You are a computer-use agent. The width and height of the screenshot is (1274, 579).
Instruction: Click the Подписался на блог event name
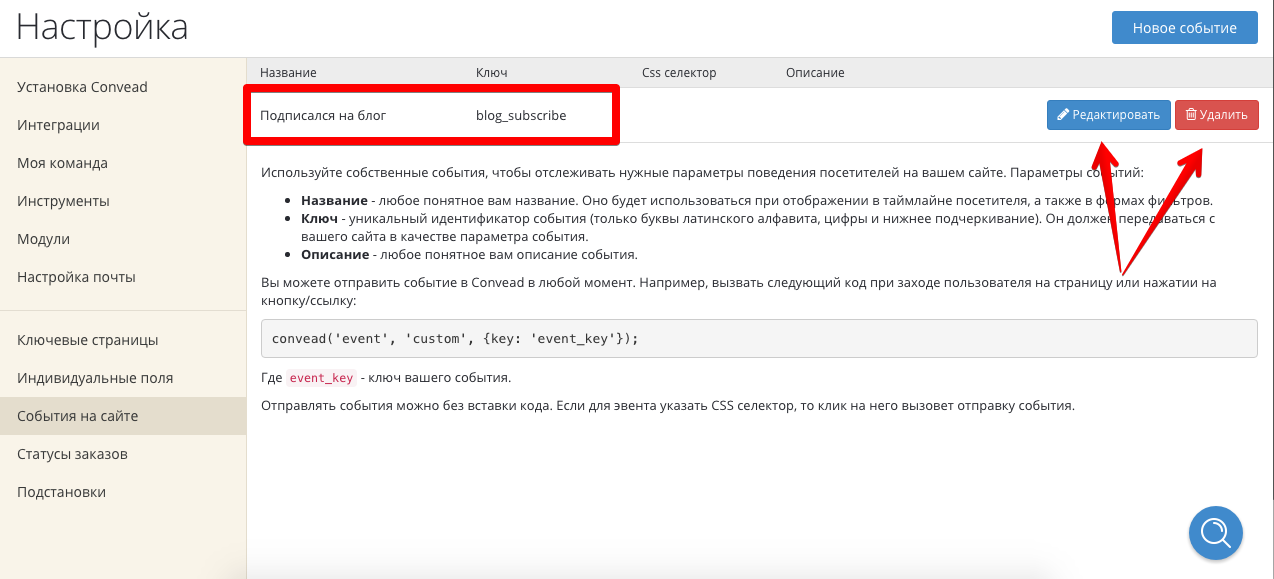(x=323, y=115)
